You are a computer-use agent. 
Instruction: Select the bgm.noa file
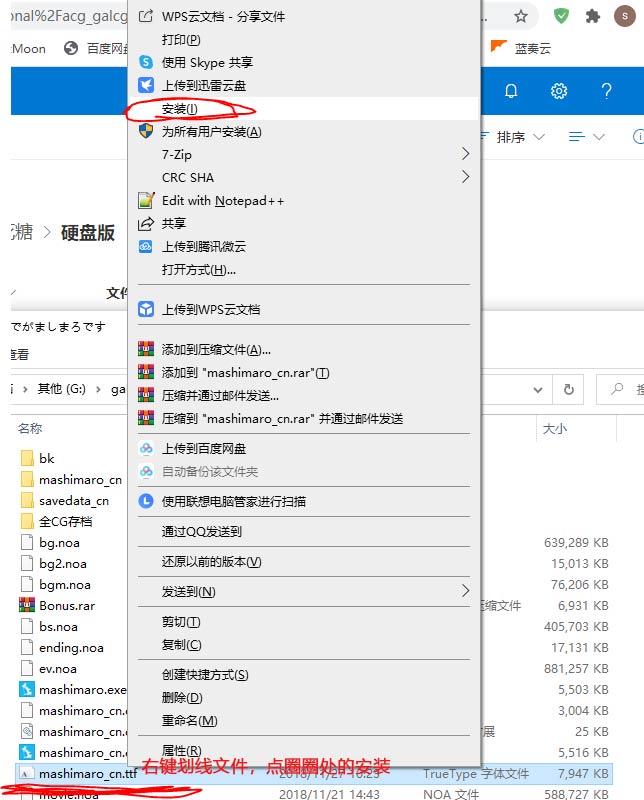point(64,584)
